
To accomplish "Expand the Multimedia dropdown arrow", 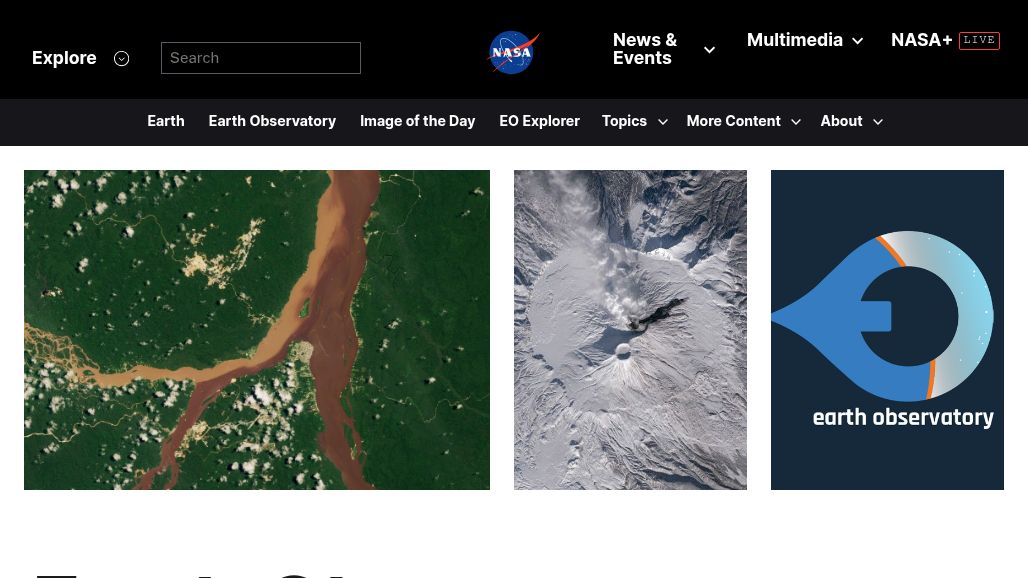I will [x=858, y=41].
